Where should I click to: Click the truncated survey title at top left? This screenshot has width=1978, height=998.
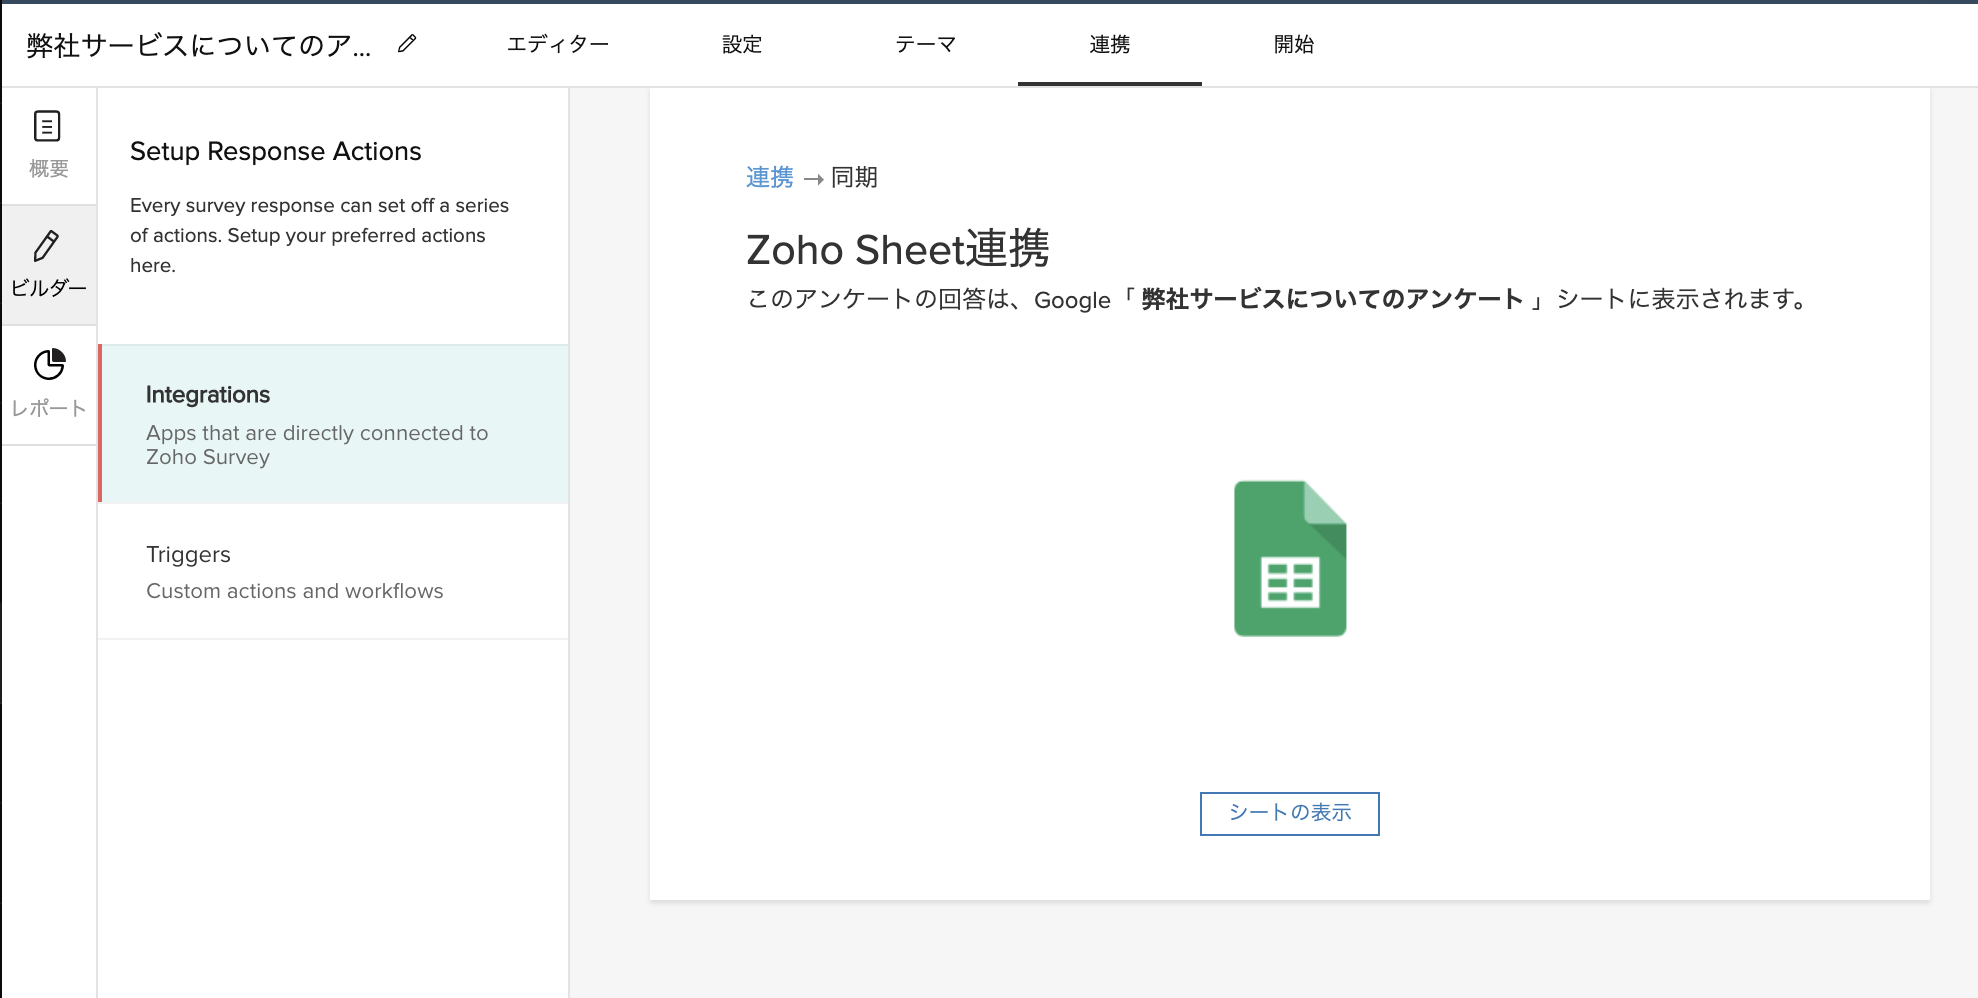coord(199,46)
